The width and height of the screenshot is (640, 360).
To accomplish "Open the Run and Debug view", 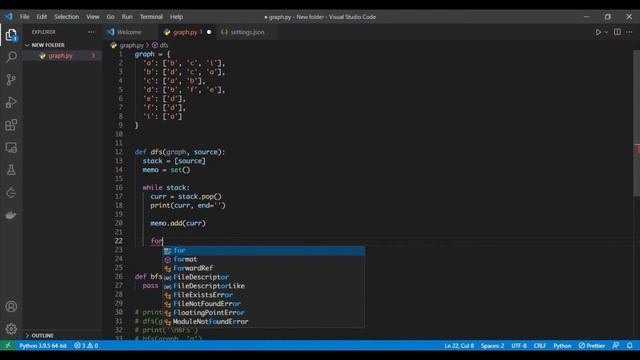I will pos(11,102).
